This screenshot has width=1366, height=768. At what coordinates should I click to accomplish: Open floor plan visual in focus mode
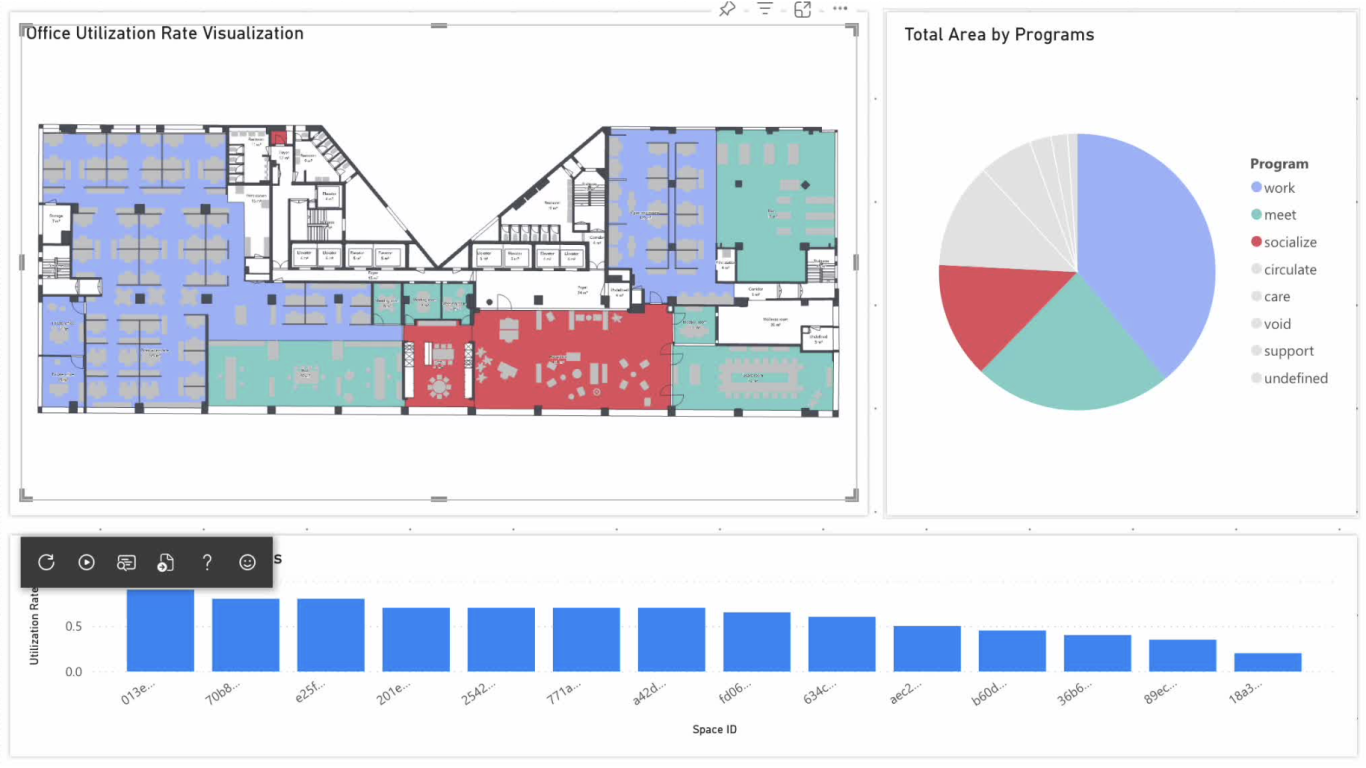pos(802,9)
